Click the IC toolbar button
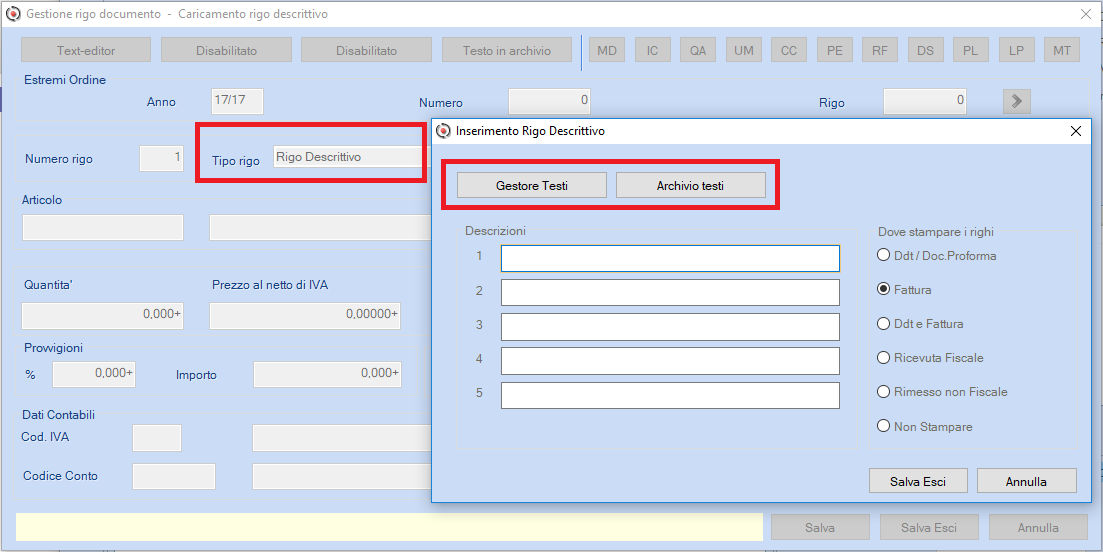Viewport: 1103px width, 552px height. tap(652, 50)
